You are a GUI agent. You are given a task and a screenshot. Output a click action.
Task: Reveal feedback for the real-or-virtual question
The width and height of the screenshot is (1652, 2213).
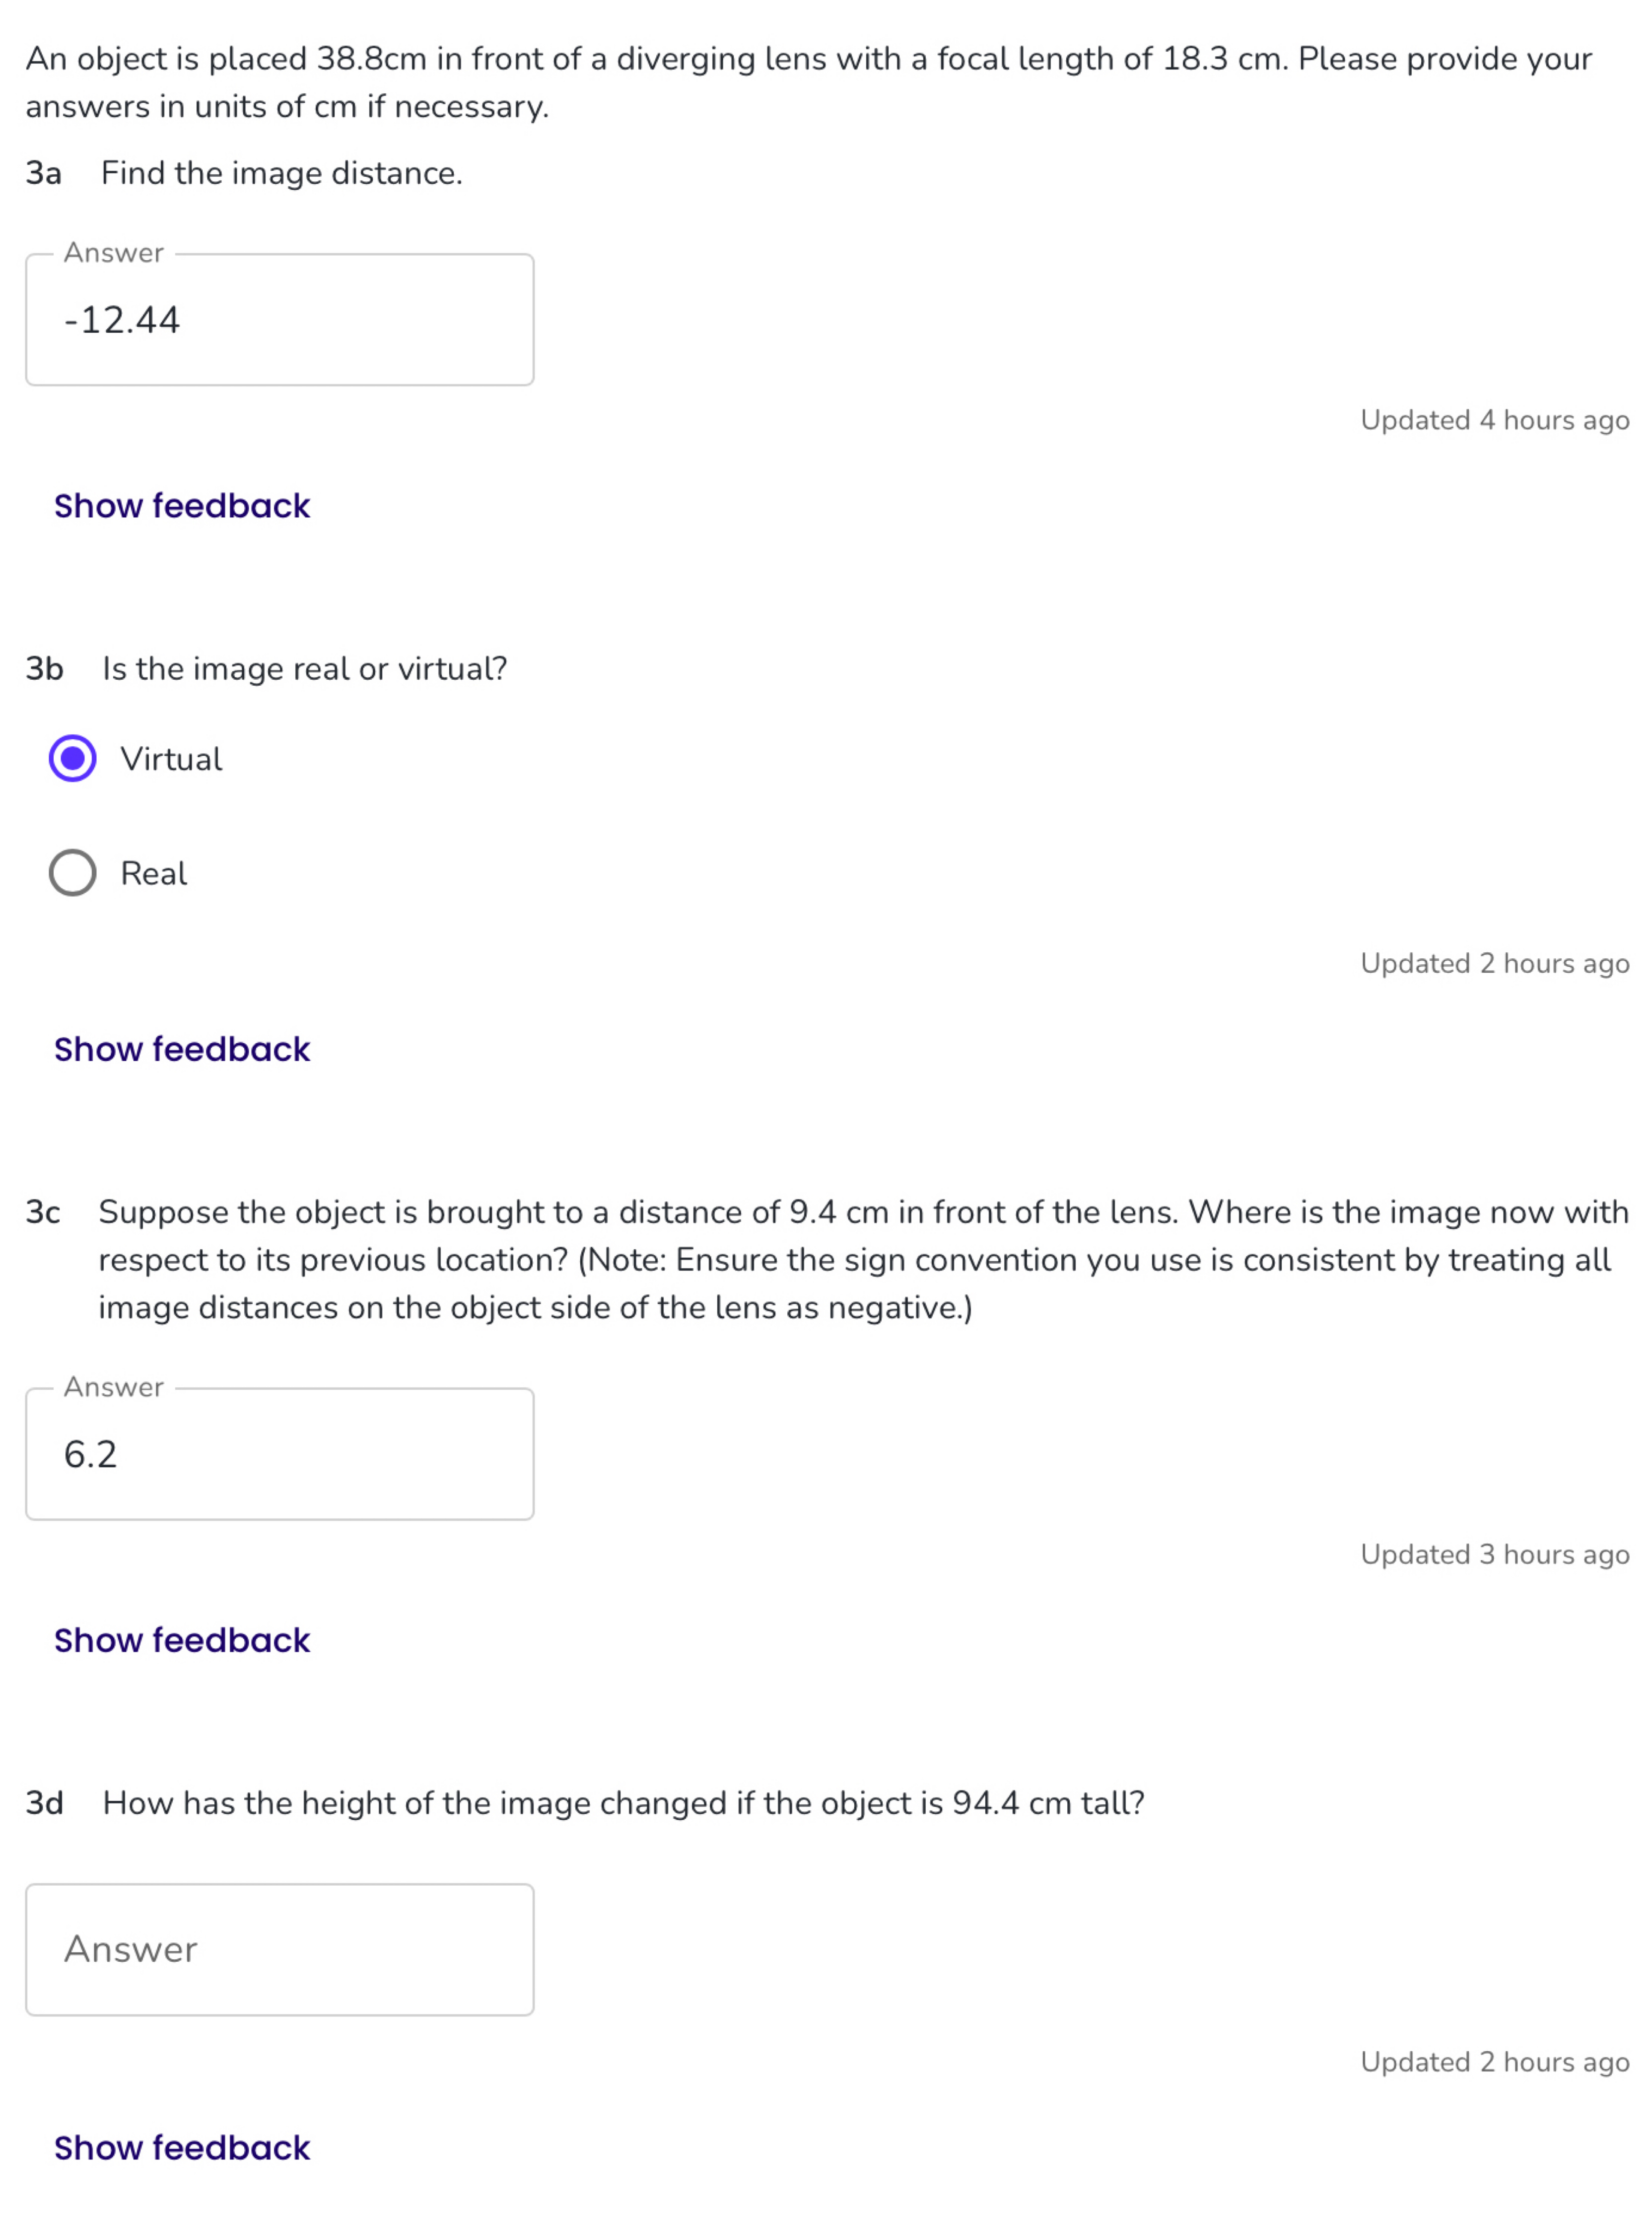181,1049
